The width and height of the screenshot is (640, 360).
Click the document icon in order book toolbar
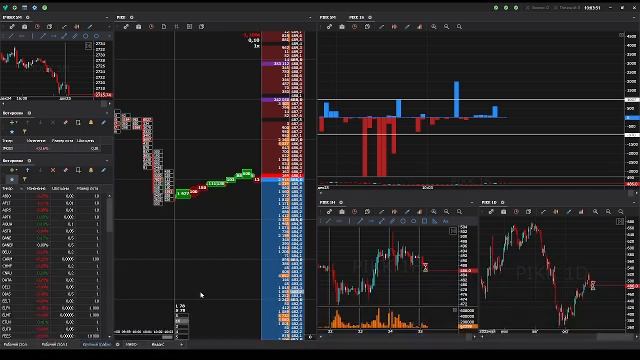[x=164, y=27]
